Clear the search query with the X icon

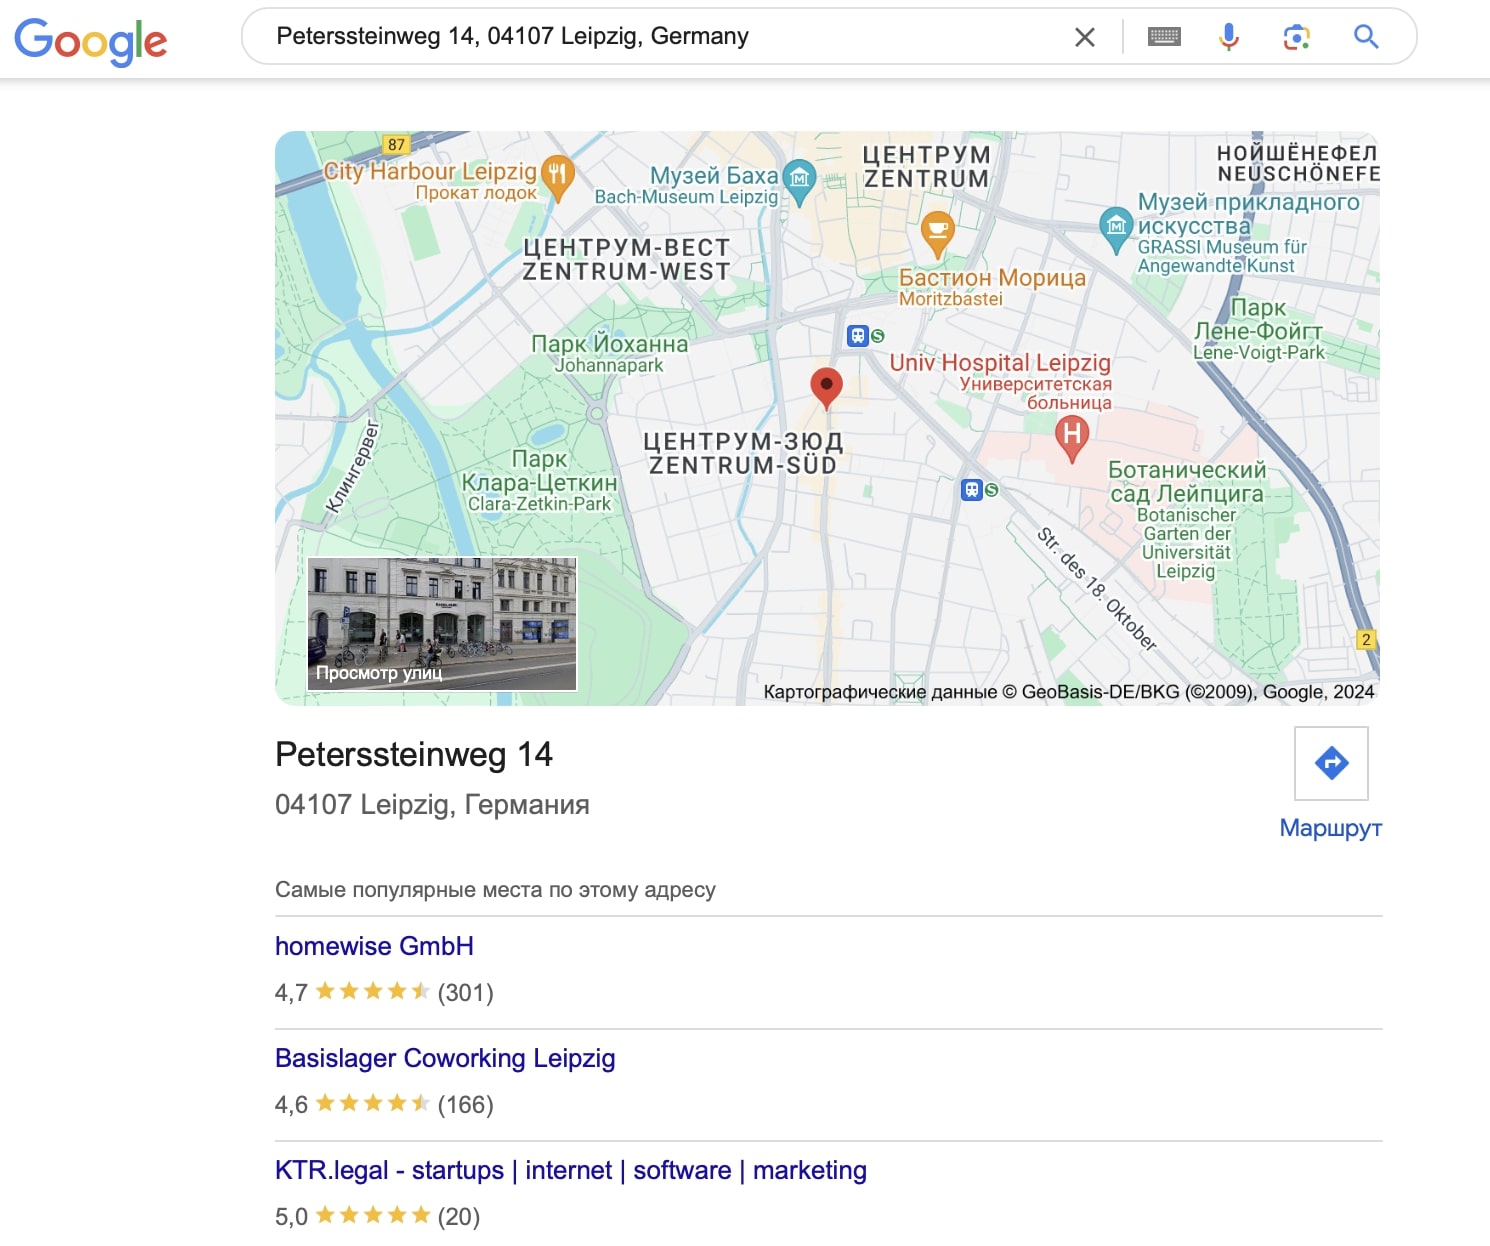(x=1085, y=37)
